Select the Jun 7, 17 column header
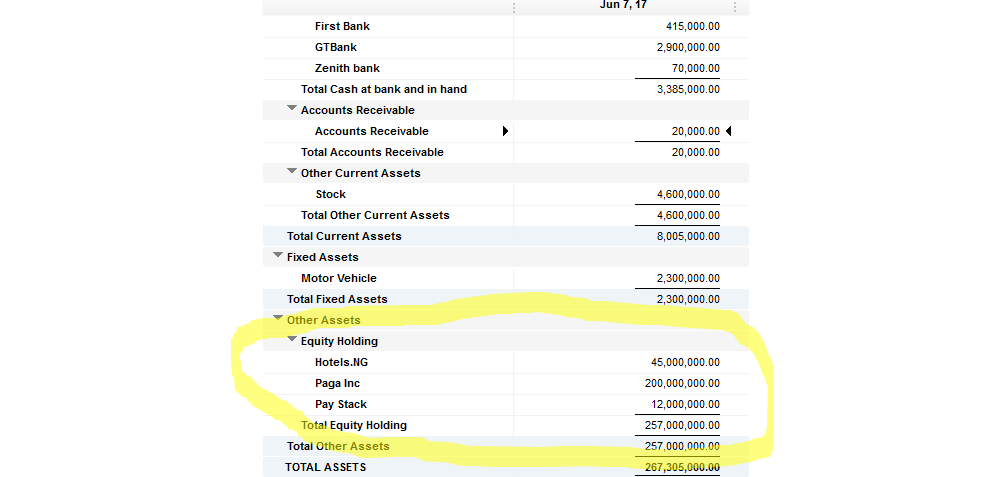The width and height of the screenshot is (999, 477). [x=624, y=6]
